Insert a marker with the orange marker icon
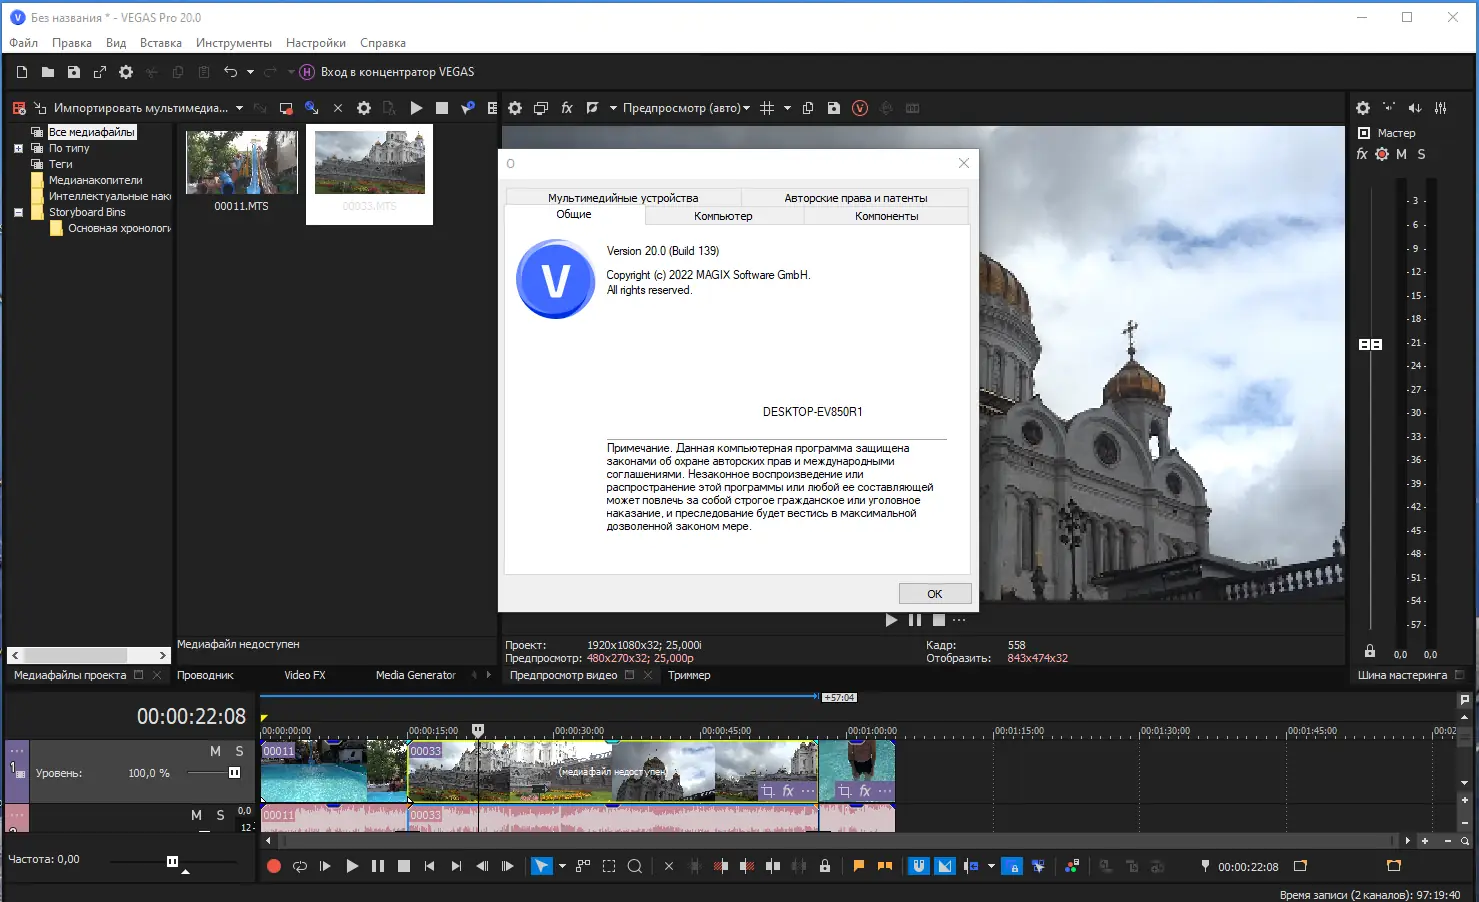Screen dimensions: 1479x902 pos(858,866)
